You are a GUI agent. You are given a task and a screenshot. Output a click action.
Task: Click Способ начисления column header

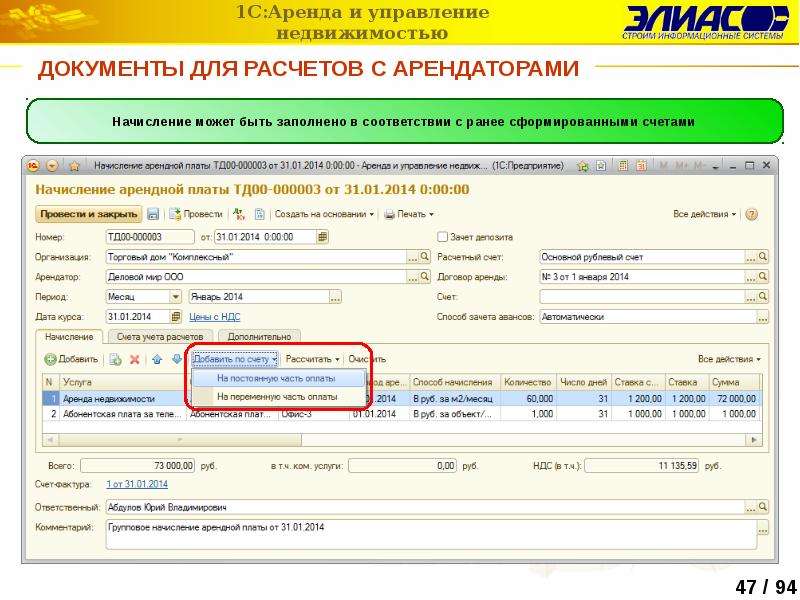coord(455,382)
